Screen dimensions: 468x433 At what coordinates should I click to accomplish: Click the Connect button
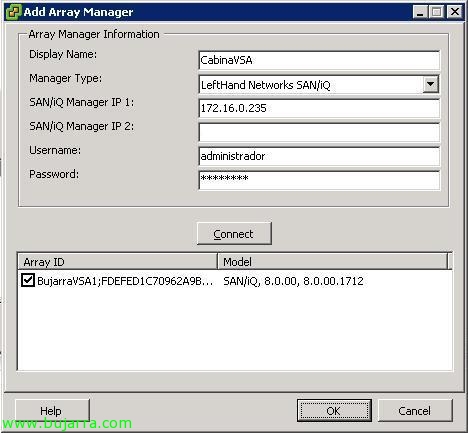click(x=234, y=234)
